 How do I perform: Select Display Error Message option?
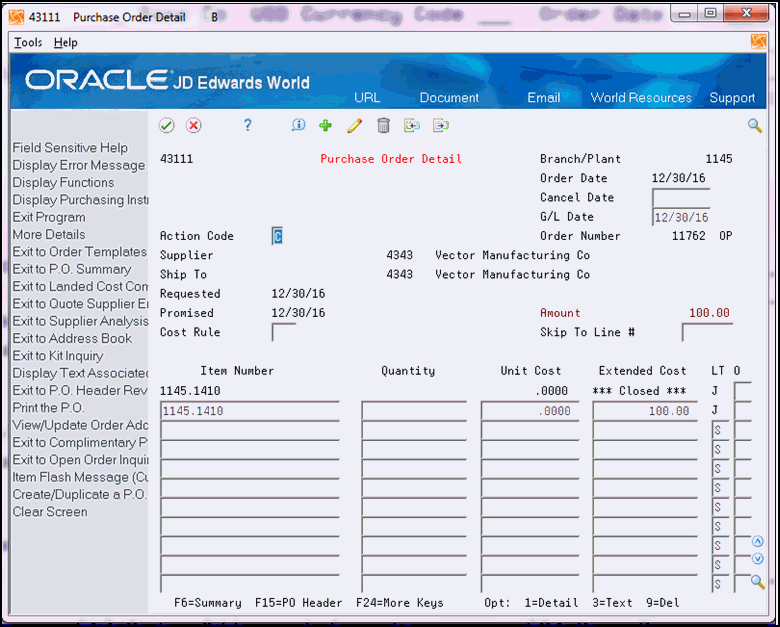tap(79, 165)
